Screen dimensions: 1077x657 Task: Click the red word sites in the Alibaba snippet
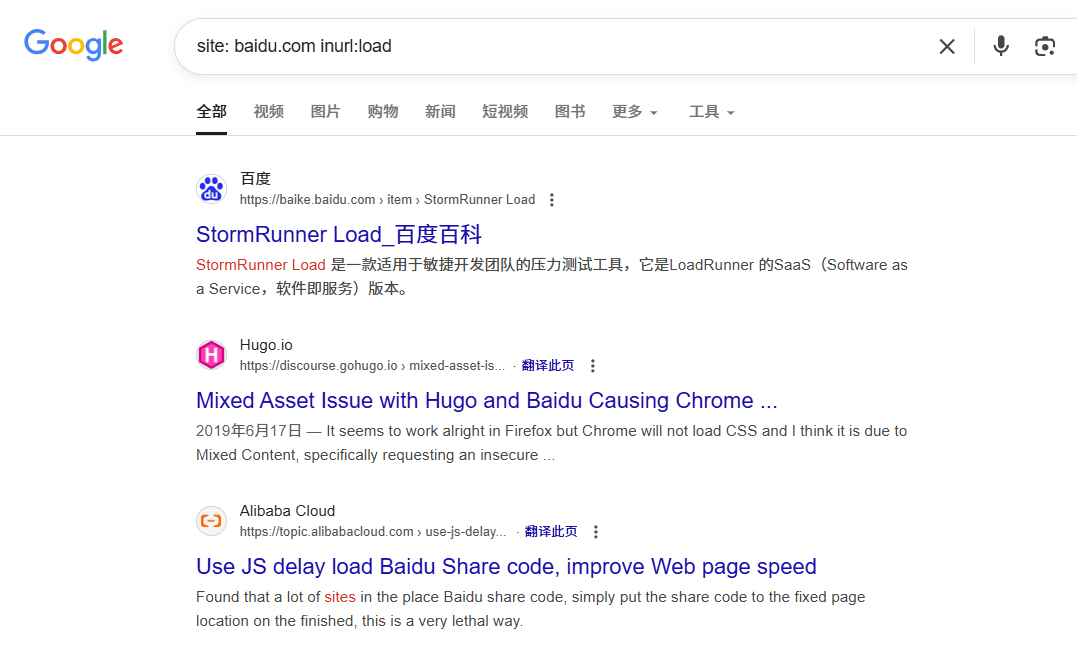pyautogui.click(x=340, y=597)
